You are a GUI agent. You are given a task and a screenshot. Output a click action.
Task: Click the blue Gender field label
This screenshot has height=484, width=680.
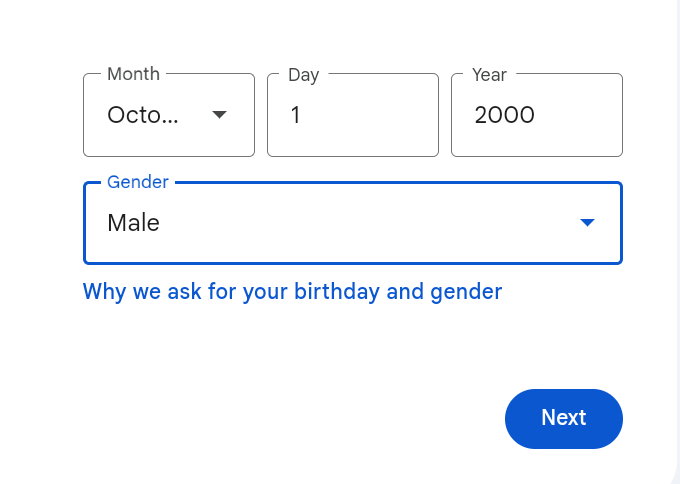tap(138, 182)
